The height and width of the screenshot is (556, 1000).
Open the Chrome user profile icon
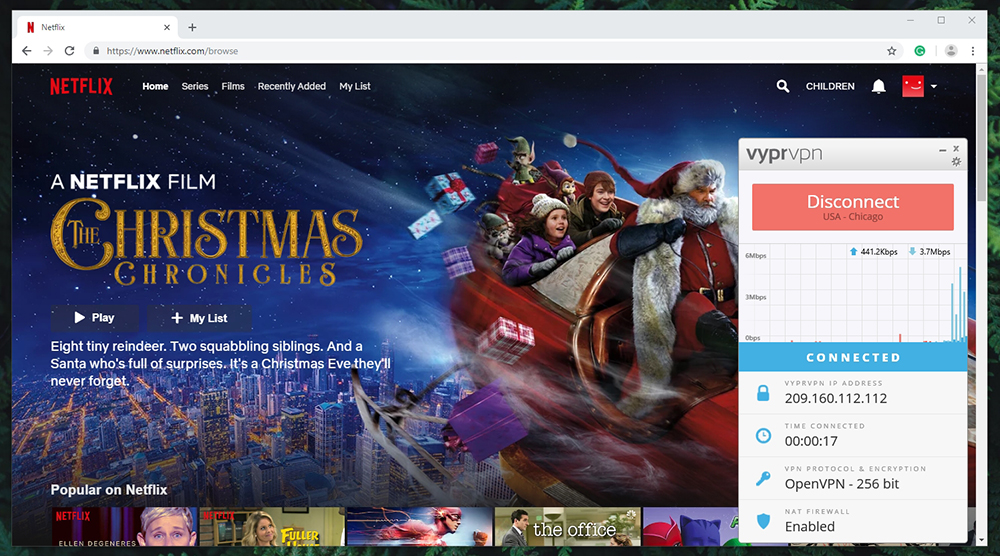pyautogui.click(x=951, y=51)
